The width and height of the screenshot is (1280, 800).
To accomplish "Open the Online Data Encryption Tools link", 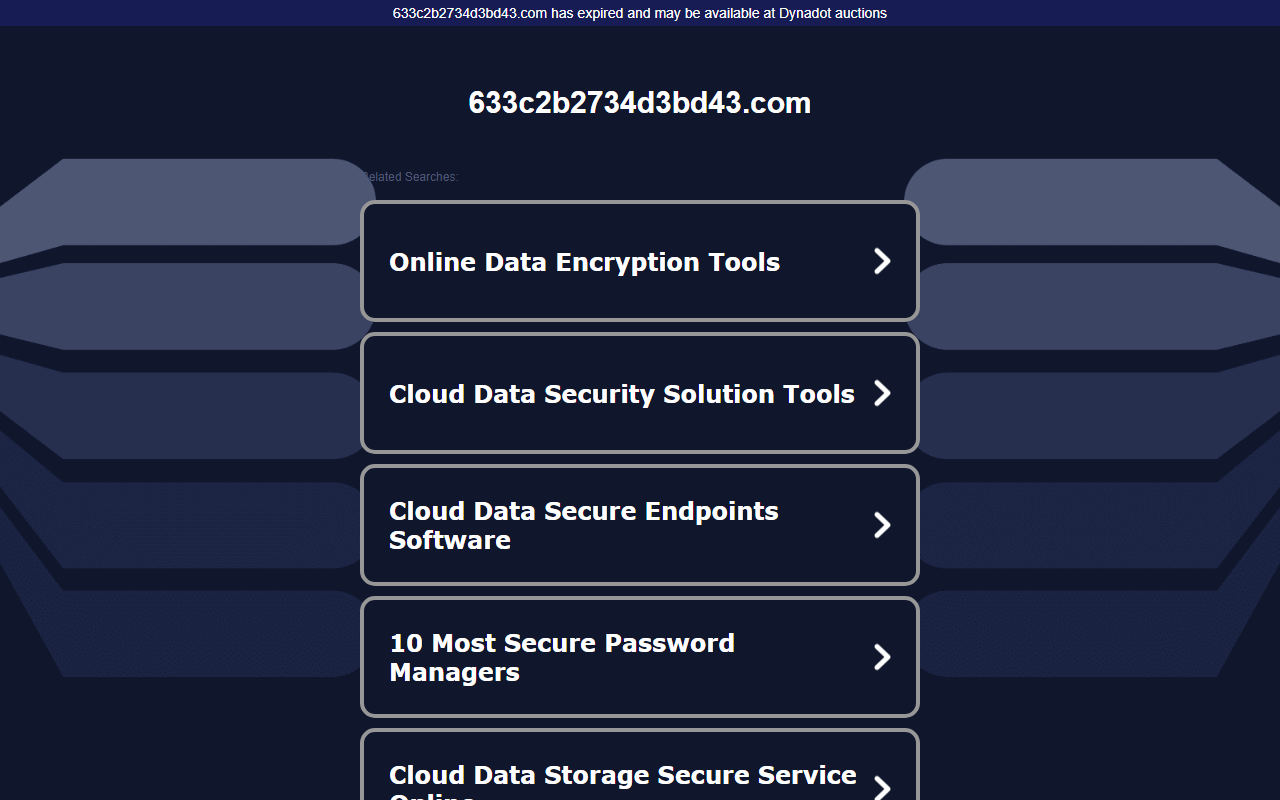I will point(639,261).
